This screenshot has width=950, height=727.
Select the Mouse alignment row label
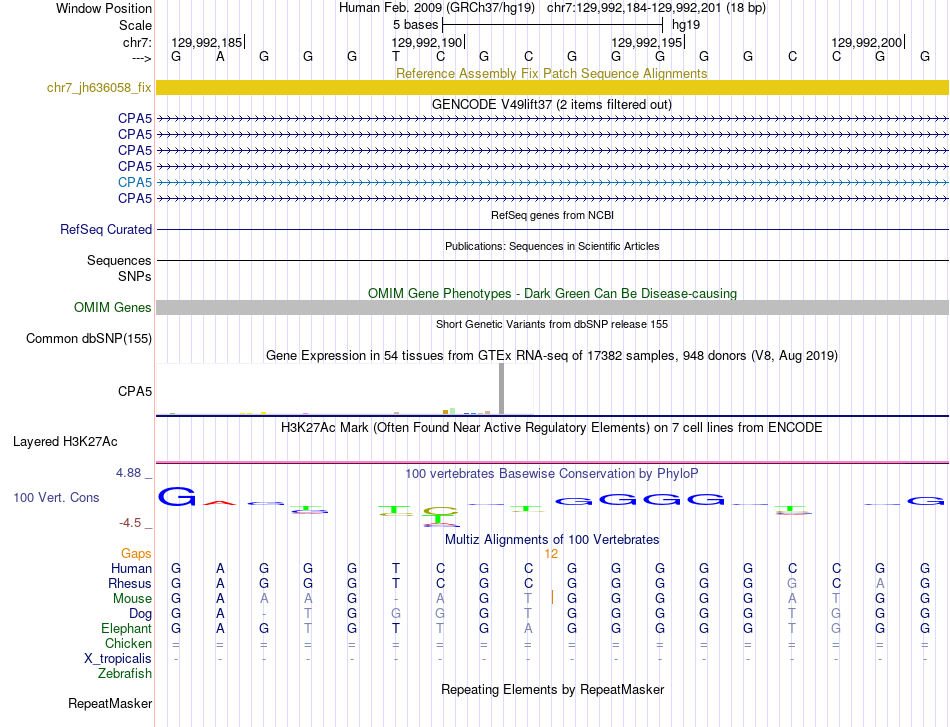[x=132, y=599]
